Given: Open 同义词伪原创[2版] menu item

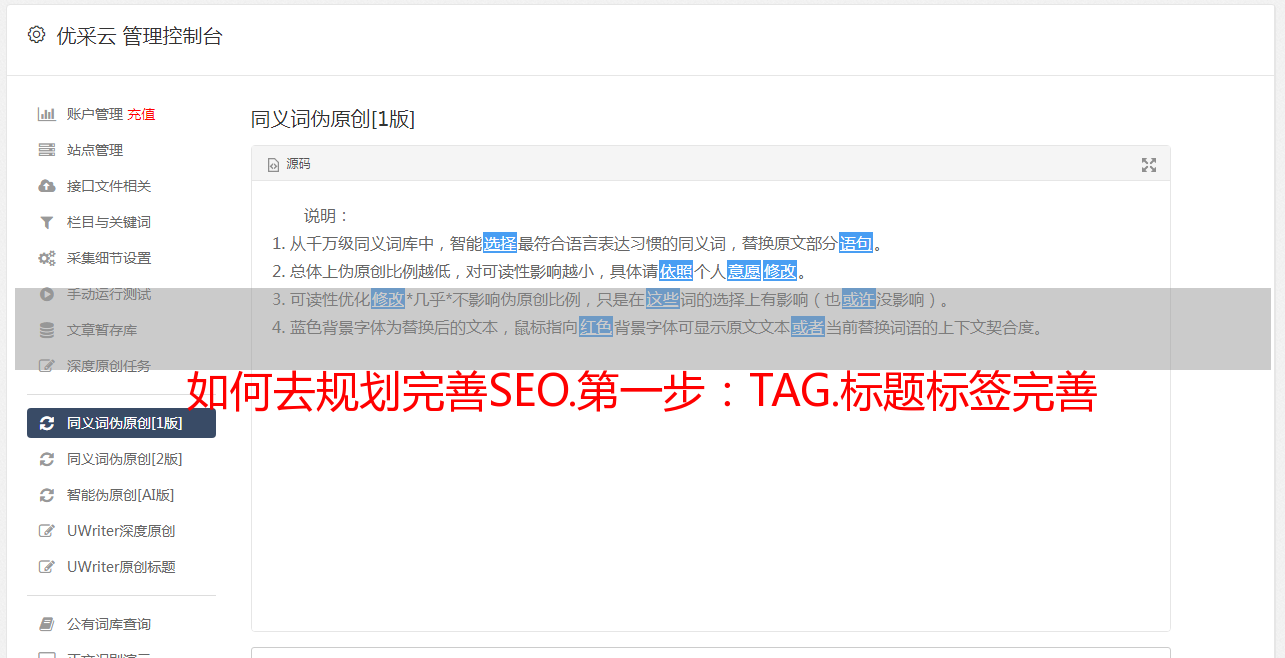Looking at the screenshot, I should click(121, 459).
